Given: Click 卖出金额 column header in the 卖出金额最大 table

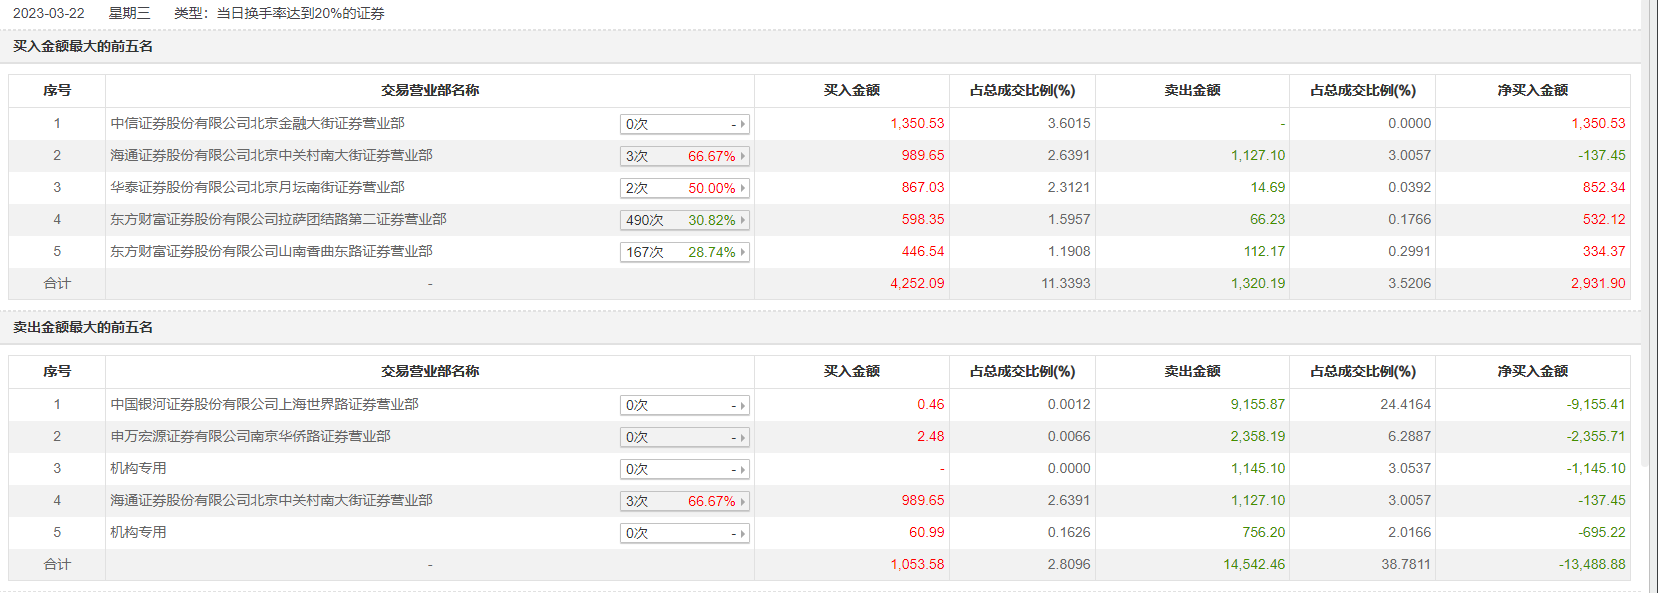Looking at the screenshot, I should [1192, 371].
